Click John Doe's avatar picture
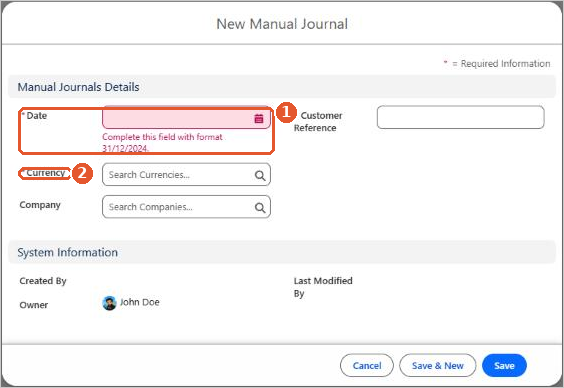Viewport: 564px width, 388px height. pos(109,303)
